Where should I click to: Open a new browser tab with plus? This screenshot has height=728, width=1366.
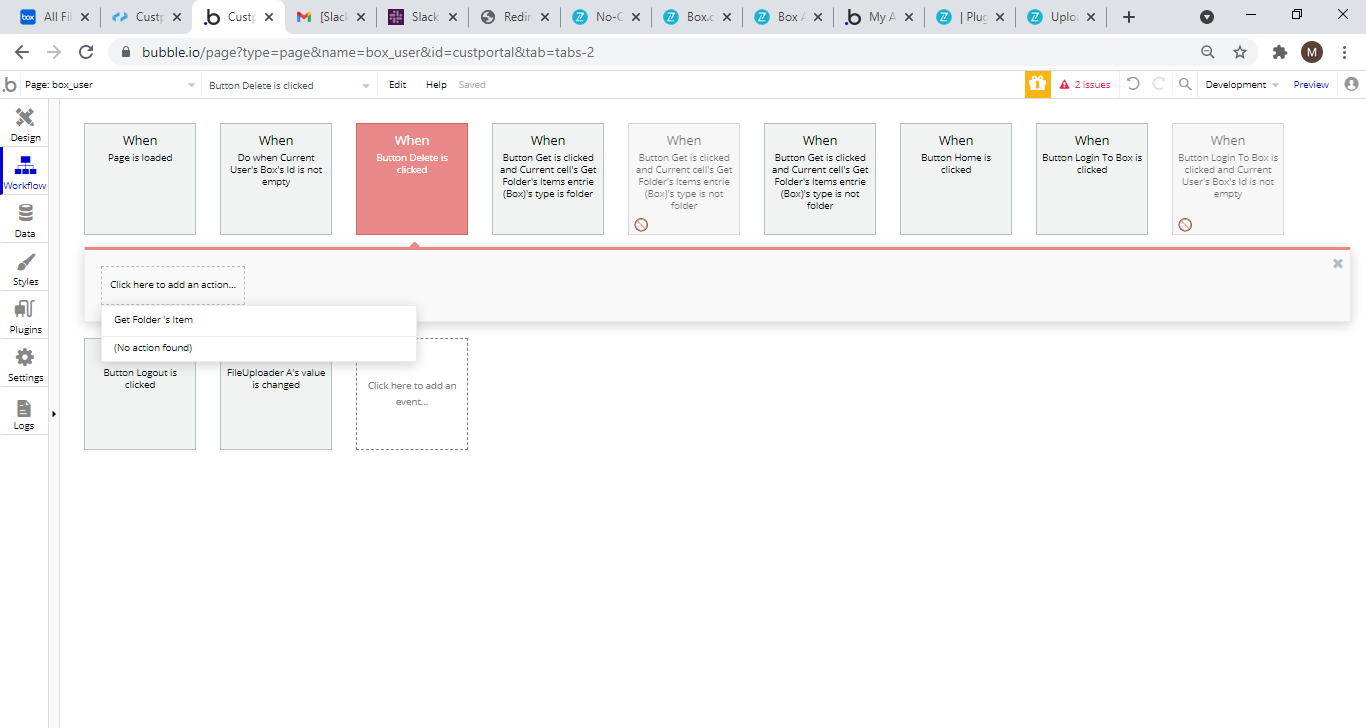point(1129,17)
